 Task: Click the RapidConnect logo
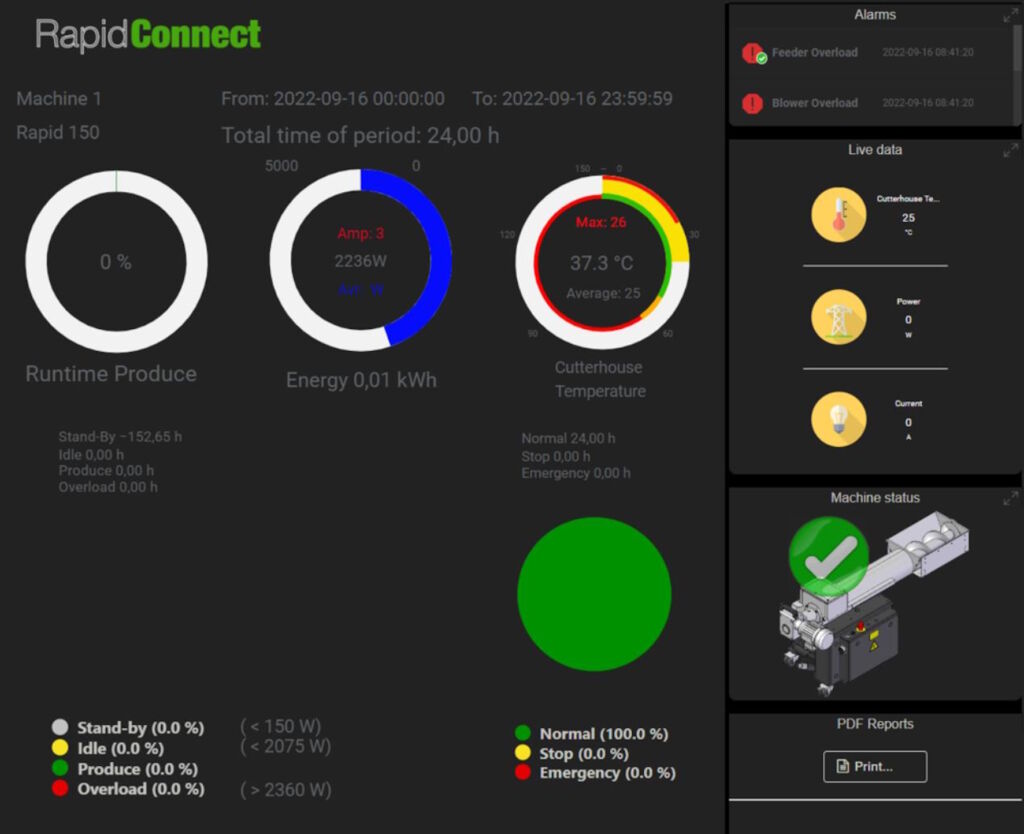pyautogui.click(x=148, y=35)
